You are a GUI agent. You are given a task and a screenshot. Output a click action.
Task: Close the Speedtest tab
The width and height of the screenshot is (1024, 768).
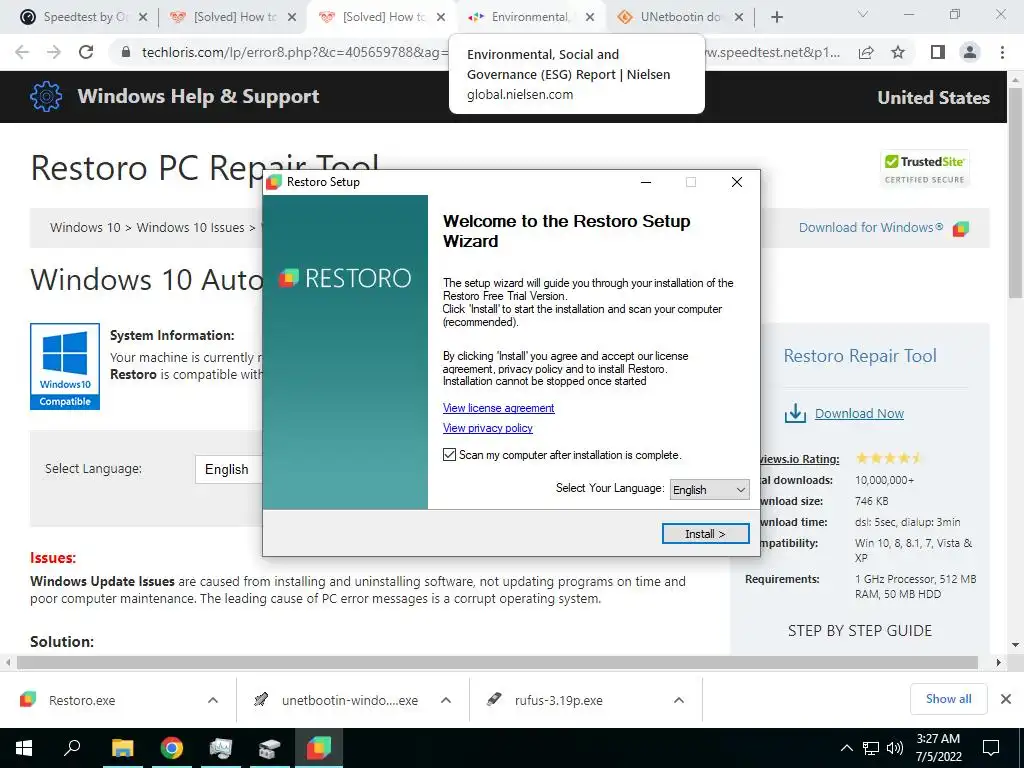[x=144, y=17]
